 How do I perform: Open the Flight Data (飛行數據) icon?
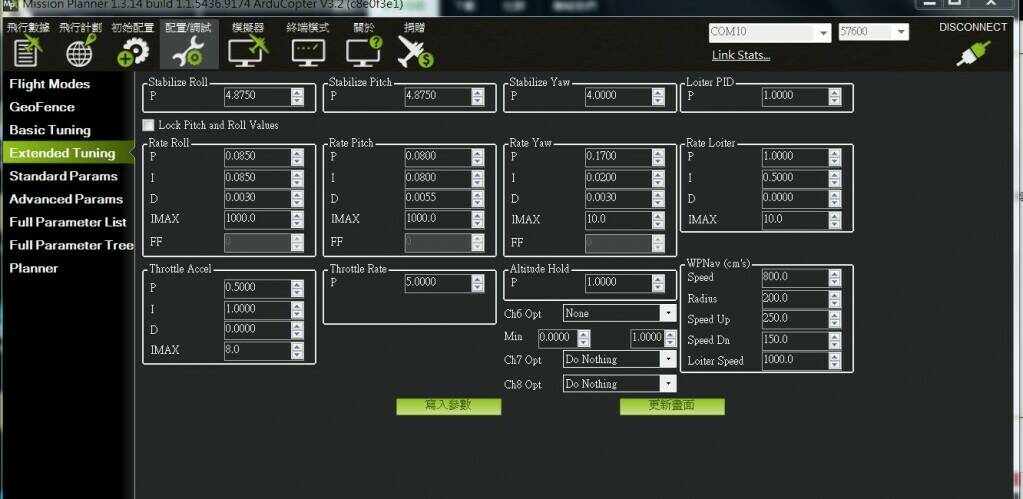click(27, 50)
